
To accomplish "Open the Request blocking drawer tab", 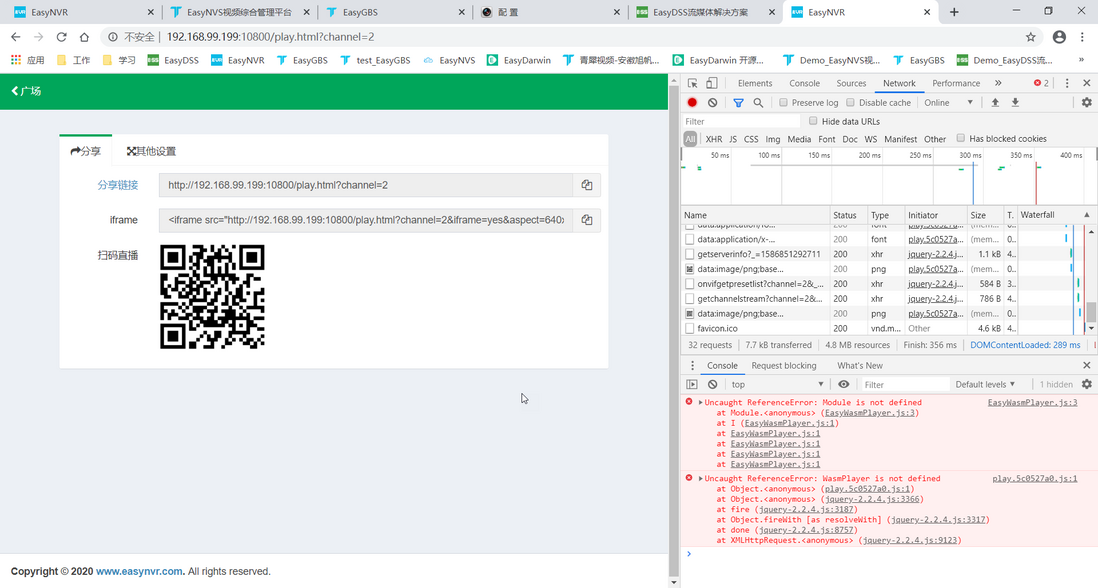I will [784, 365].
